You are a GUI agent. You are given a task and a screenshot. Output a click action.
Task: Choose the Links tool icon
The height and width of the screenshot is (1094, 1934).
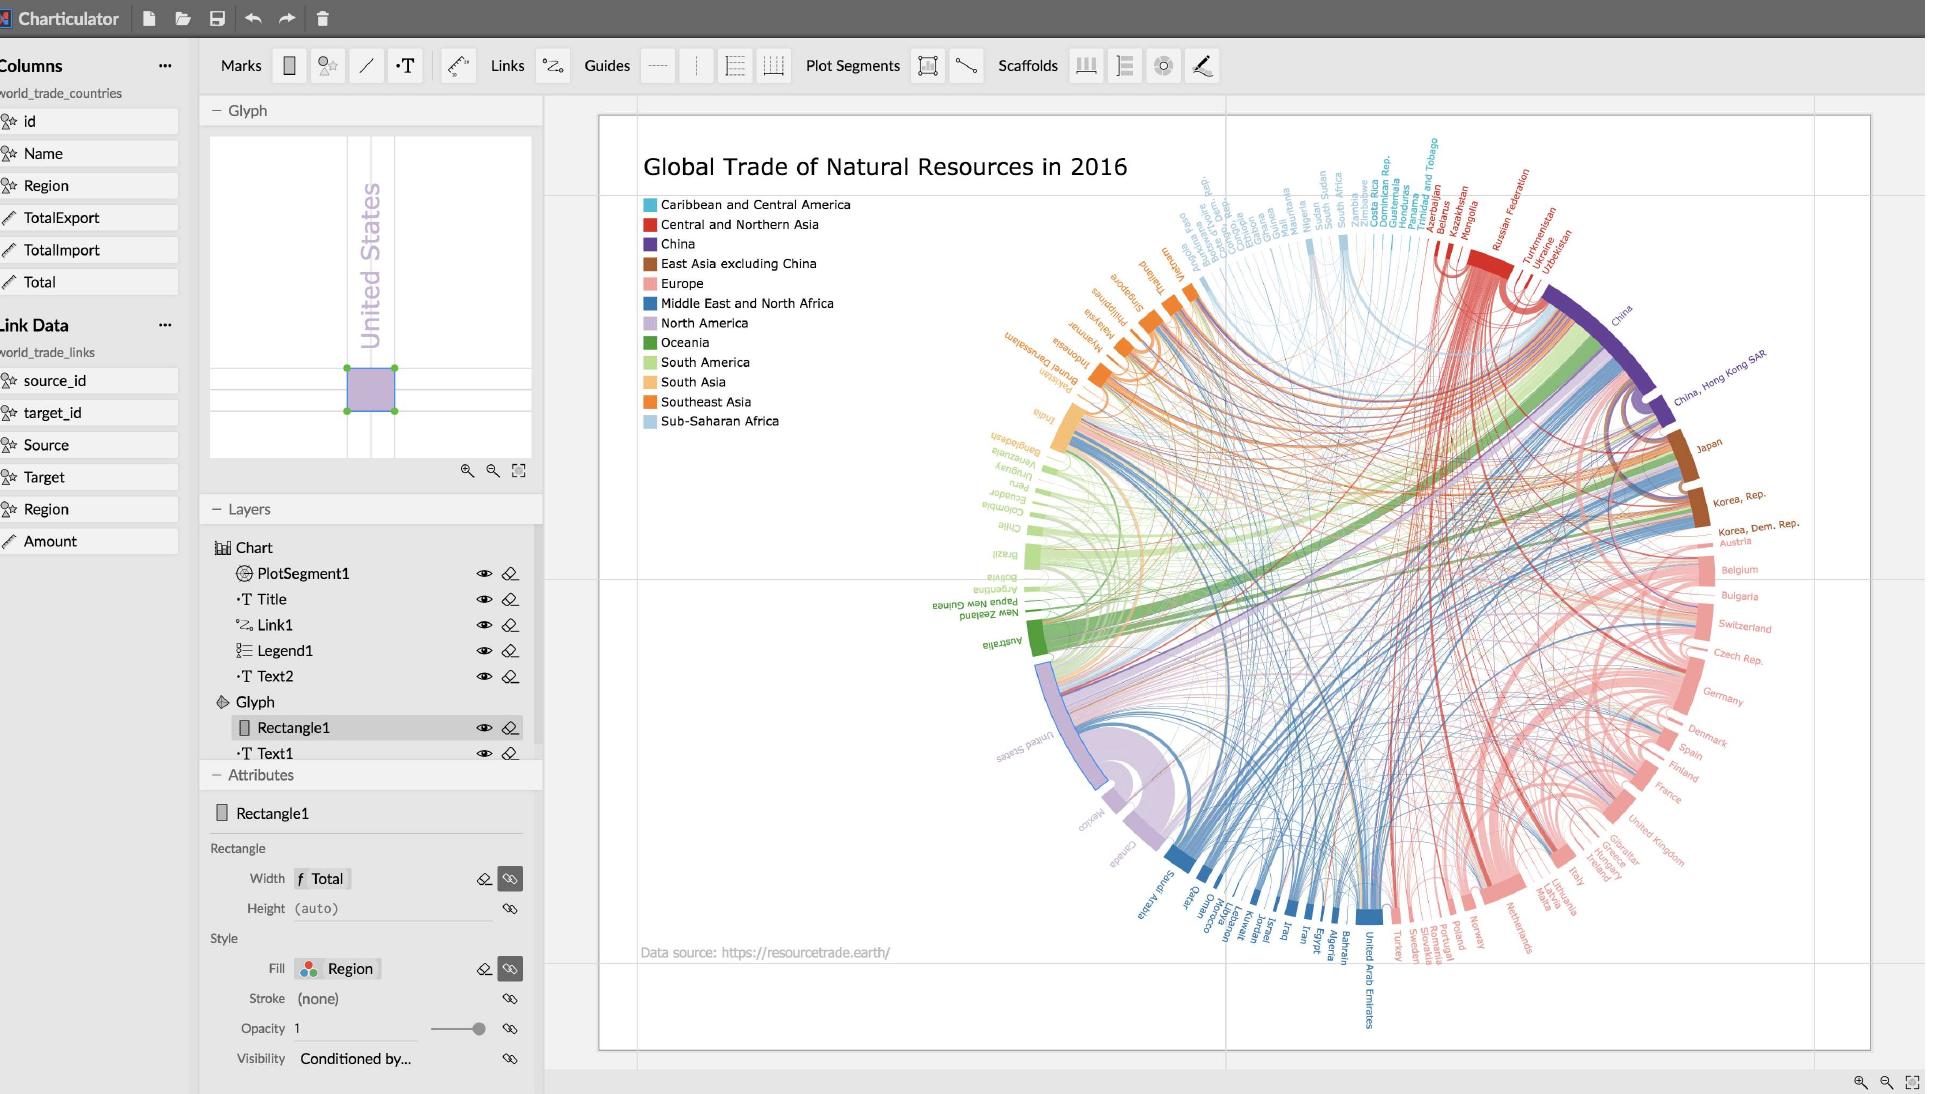click(553, 66)
